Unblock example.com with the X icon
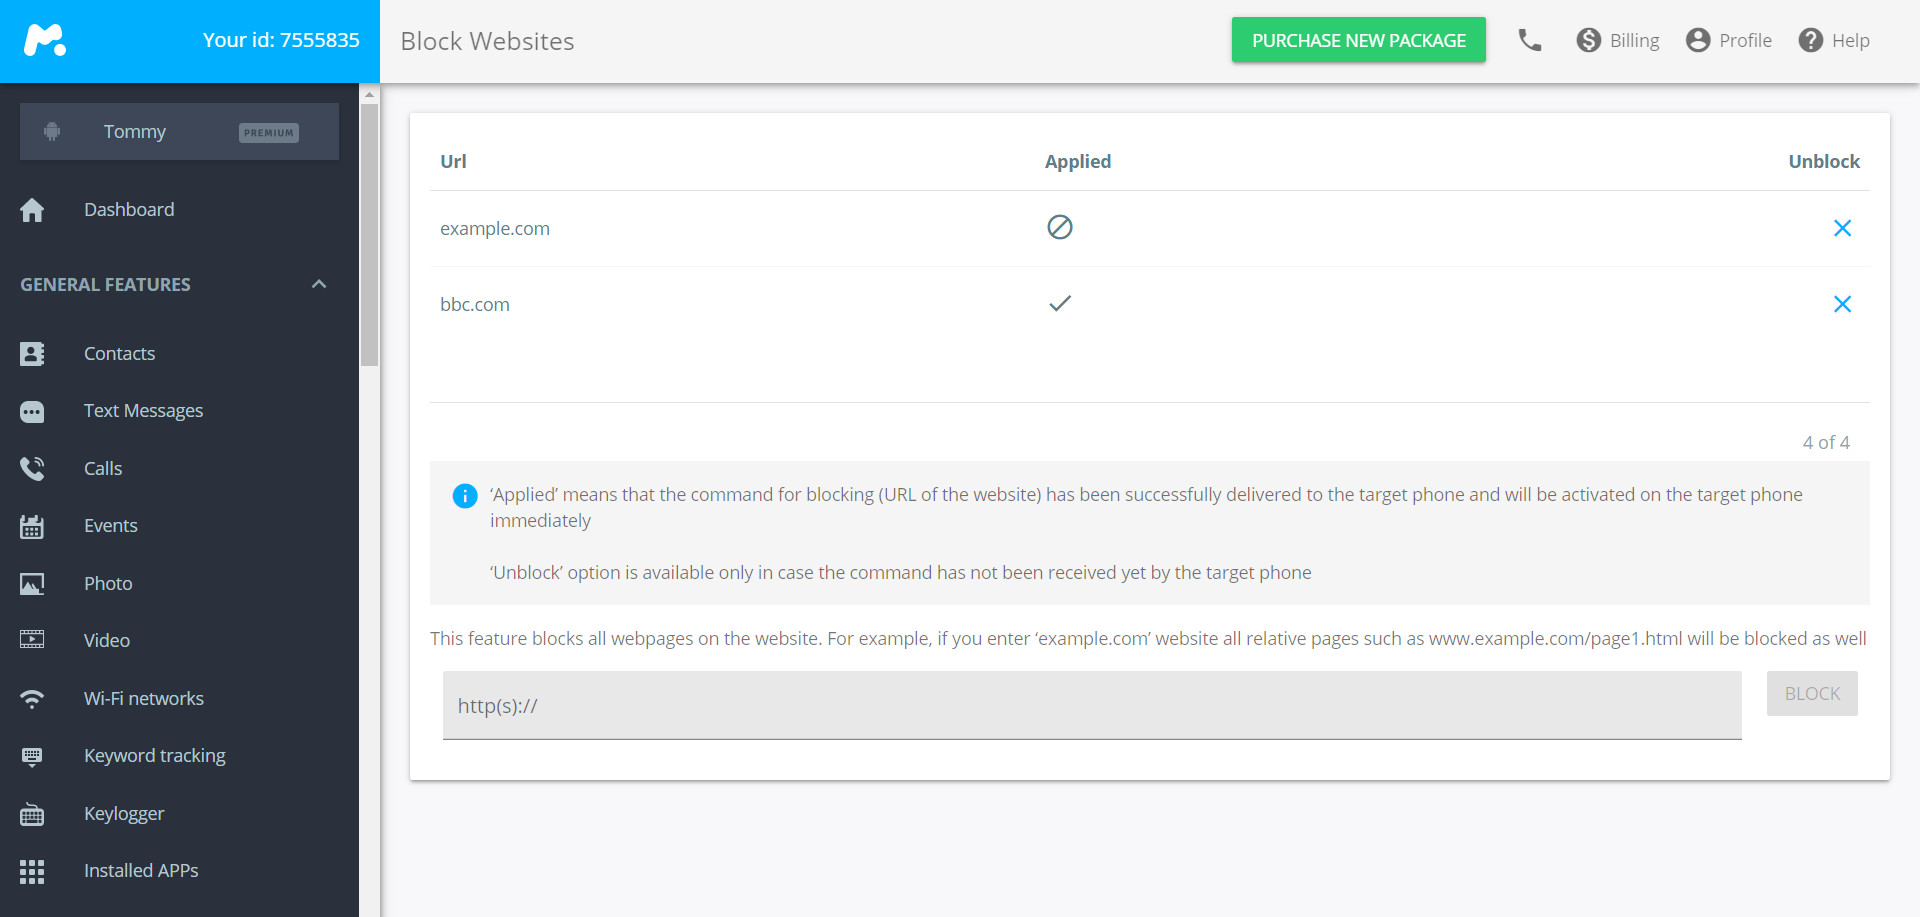The image size is (1920, 917). click(x=1842, y=228)
